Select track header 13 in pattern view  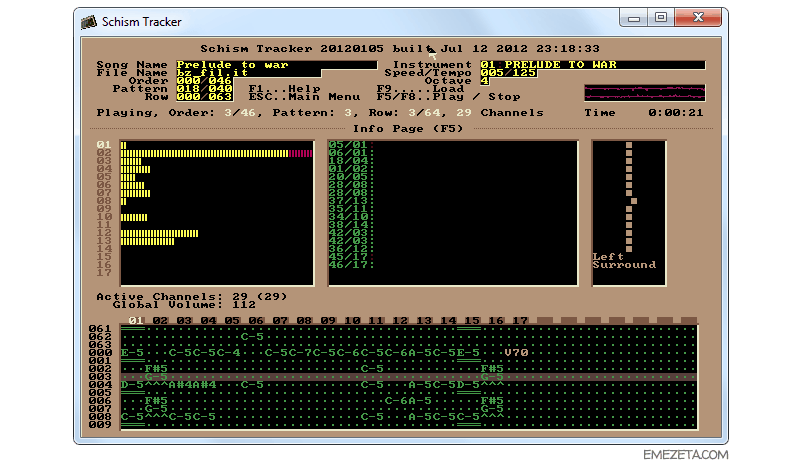424,321
